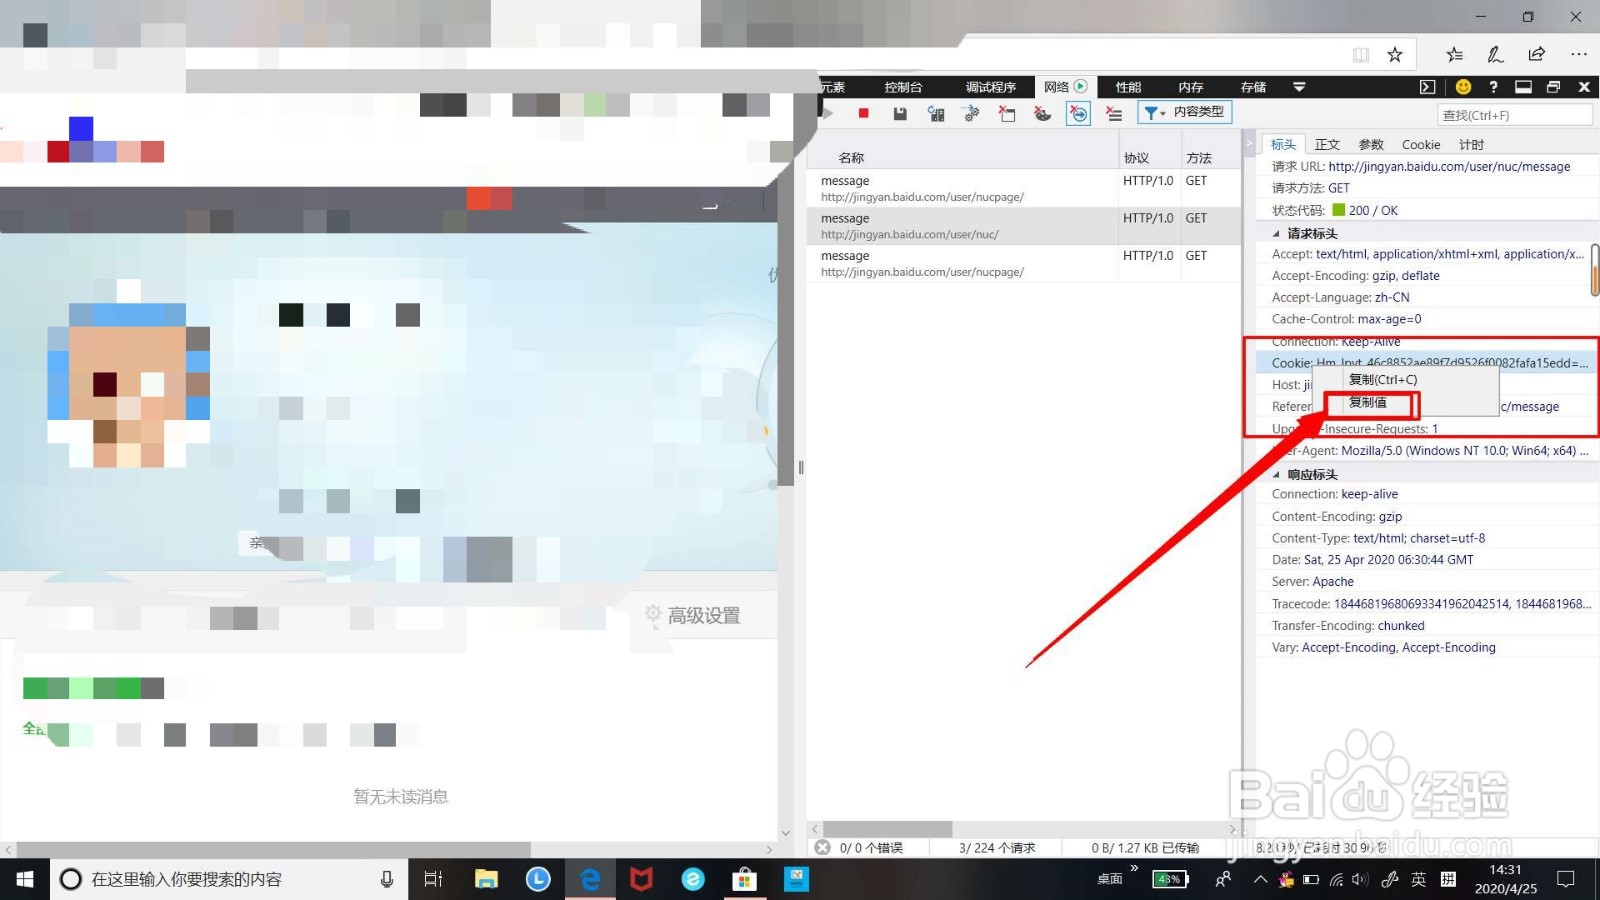The image size is (1600, 900).
Task: Click the Cookie header row
Action: [1427, 363]
